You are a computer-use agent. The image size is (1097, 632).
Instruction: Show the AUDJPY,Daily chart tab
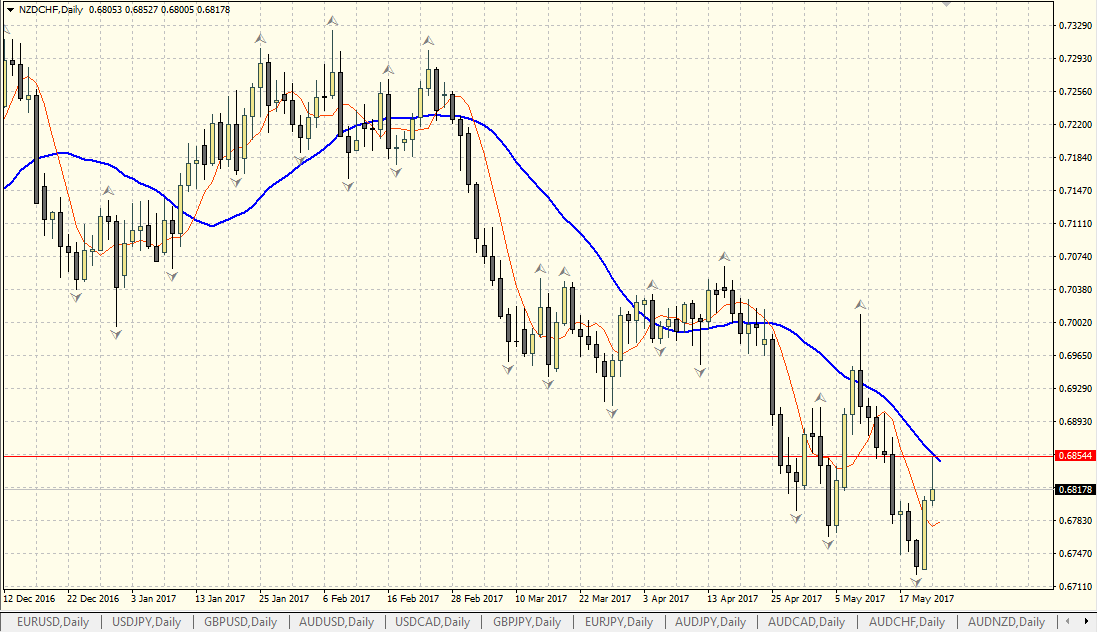point(711,622)
